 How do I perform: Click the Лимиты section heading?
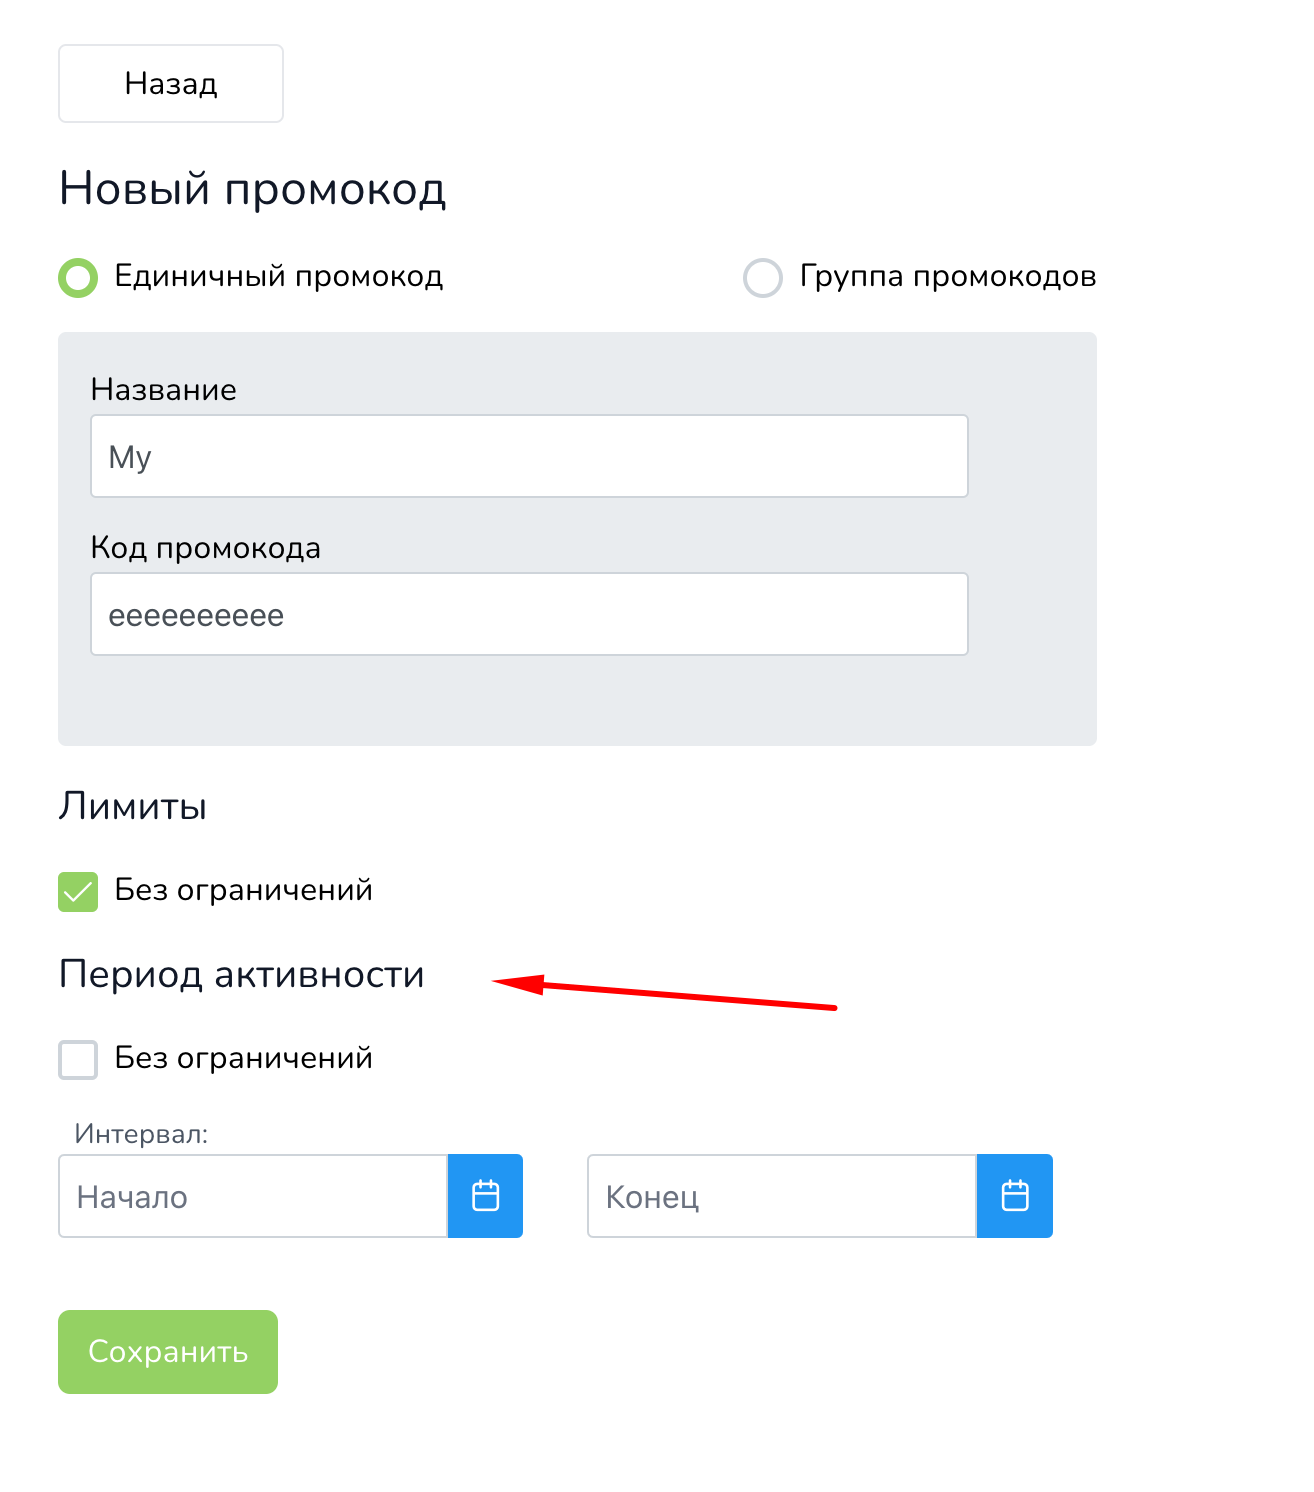133,806
